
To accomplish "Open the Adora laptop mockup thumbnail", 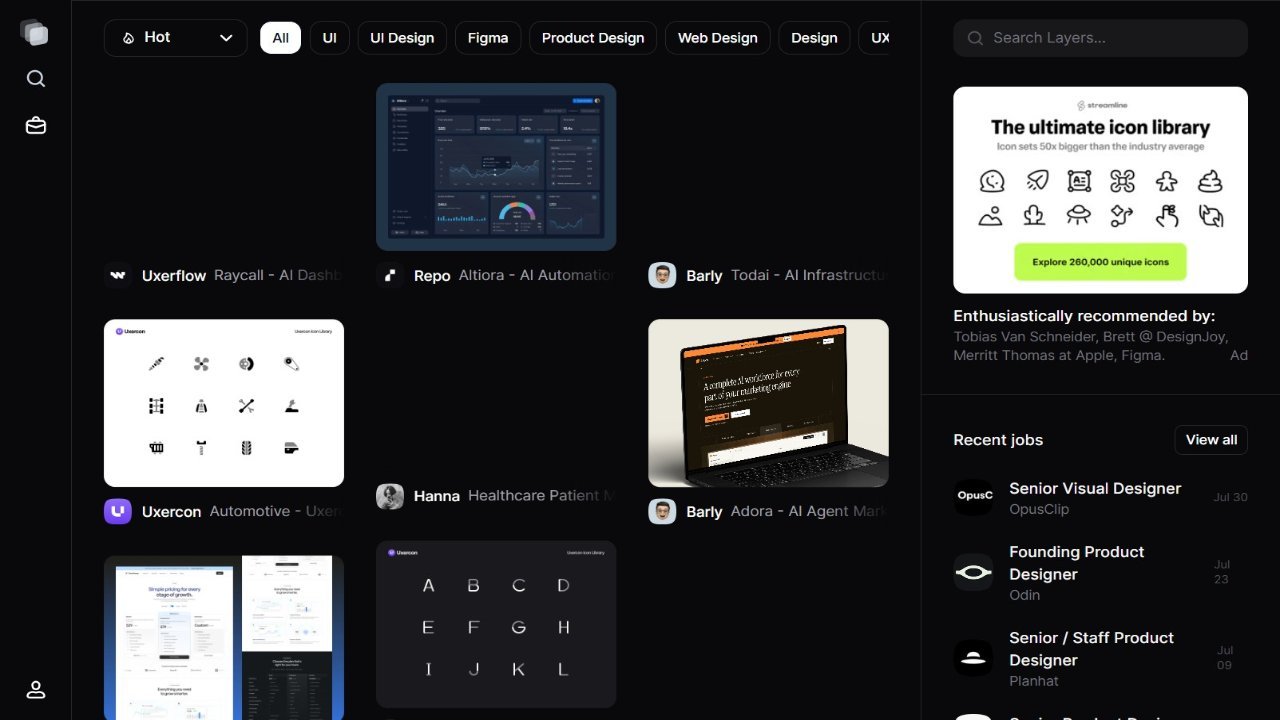I will (x=768, y=403).
